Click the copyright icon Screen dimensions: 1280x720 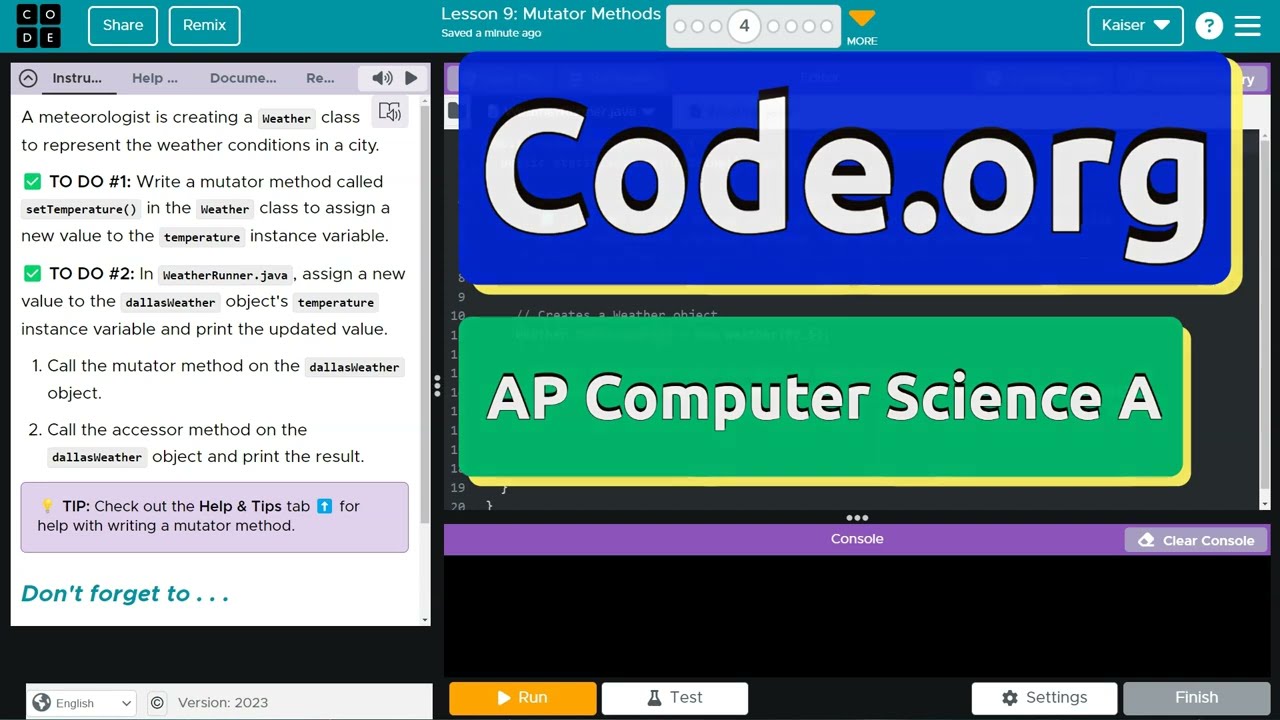(x=157, y=703)
